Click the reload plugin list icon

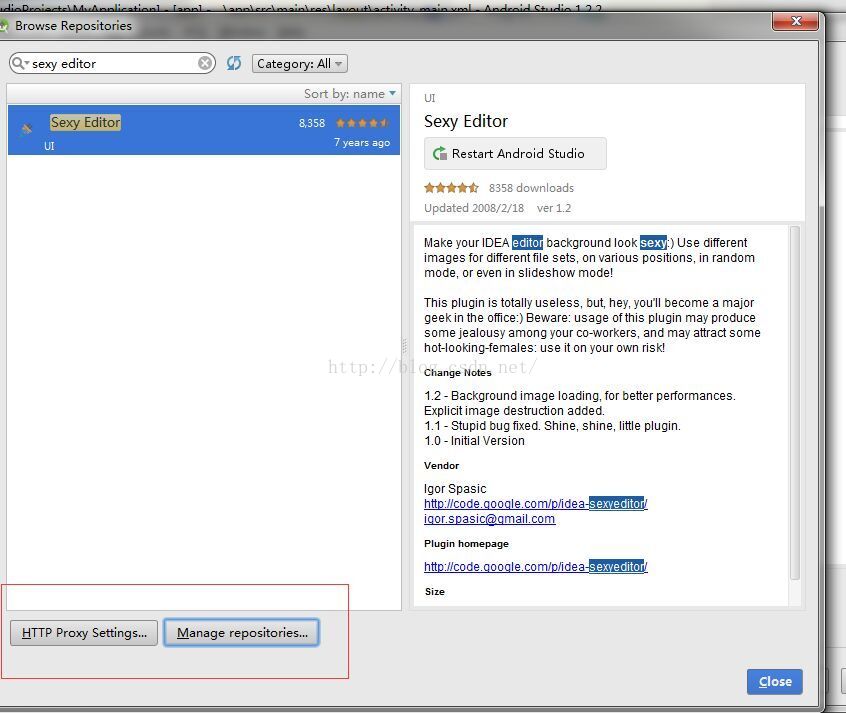coord(234,63)
